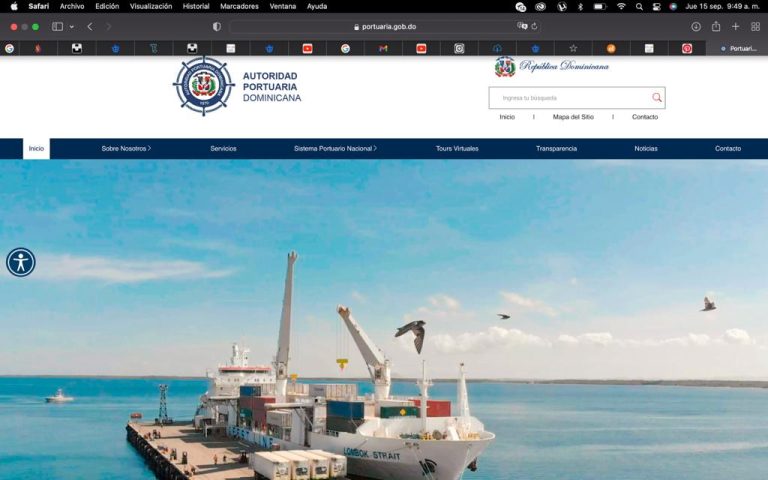Open the Tours Virtuales link
Image resolution: width=768 pixels, height=480 pixels.
pos(457,148)
